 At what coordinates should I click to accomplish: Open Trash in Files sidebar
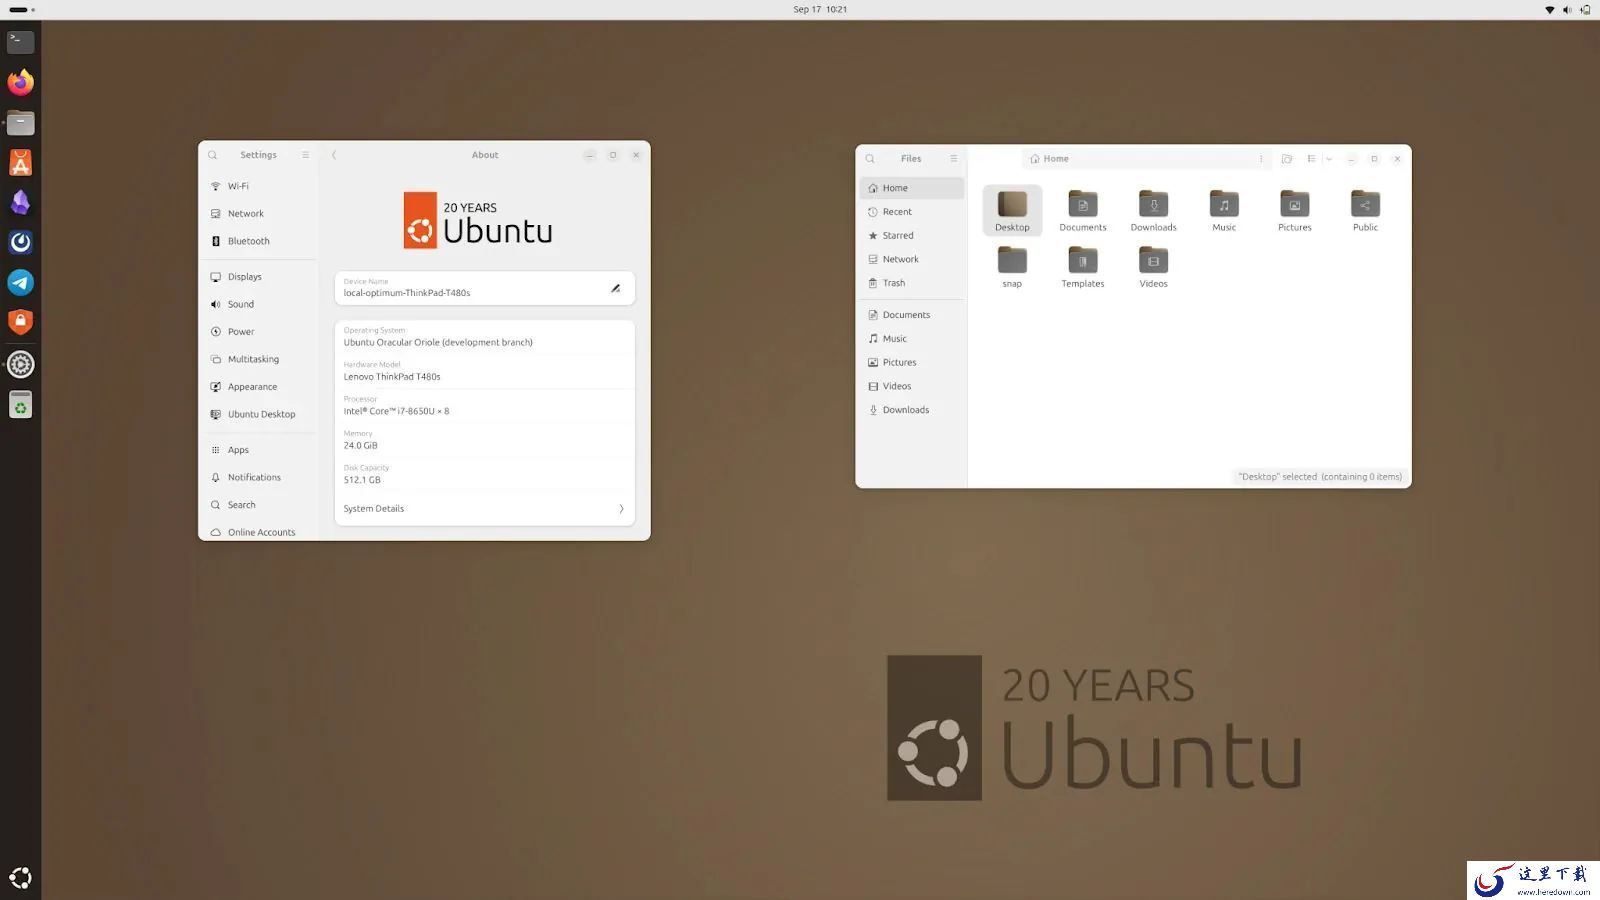(912, 283)
